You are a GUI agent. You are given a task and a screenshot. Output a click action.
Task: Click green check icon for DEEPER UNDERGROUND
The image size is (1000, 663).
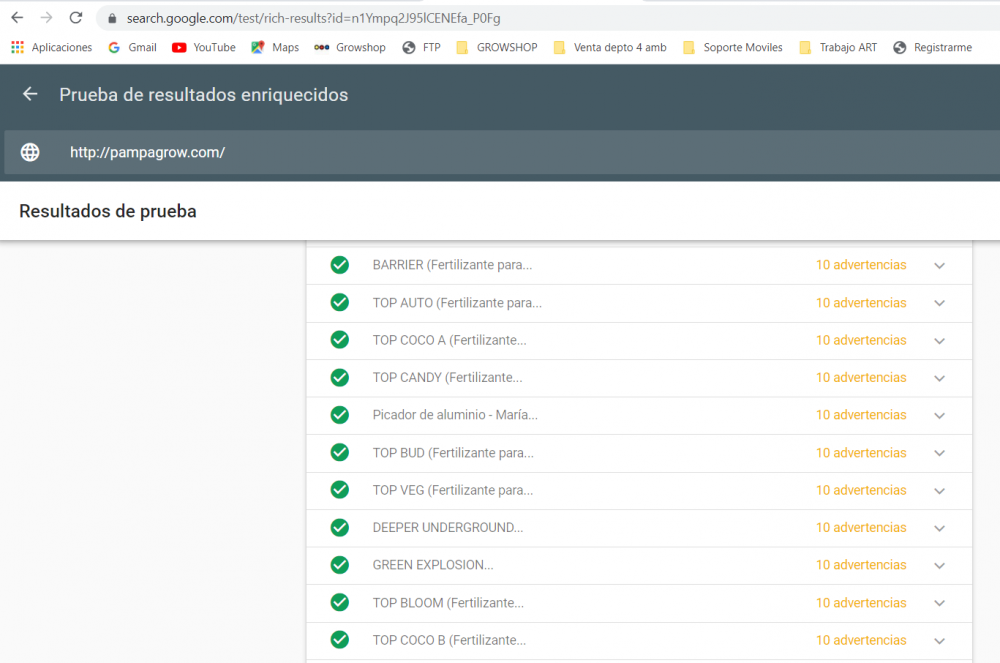[x=340, y=527]
